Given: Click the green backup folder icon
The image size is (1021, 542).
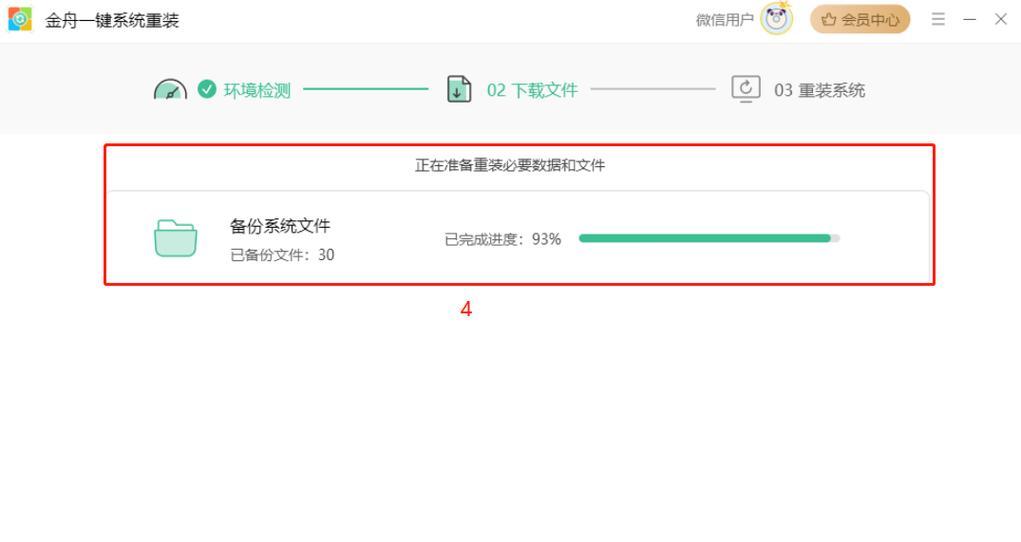Looking at the screenshot, I should (176, 238).
